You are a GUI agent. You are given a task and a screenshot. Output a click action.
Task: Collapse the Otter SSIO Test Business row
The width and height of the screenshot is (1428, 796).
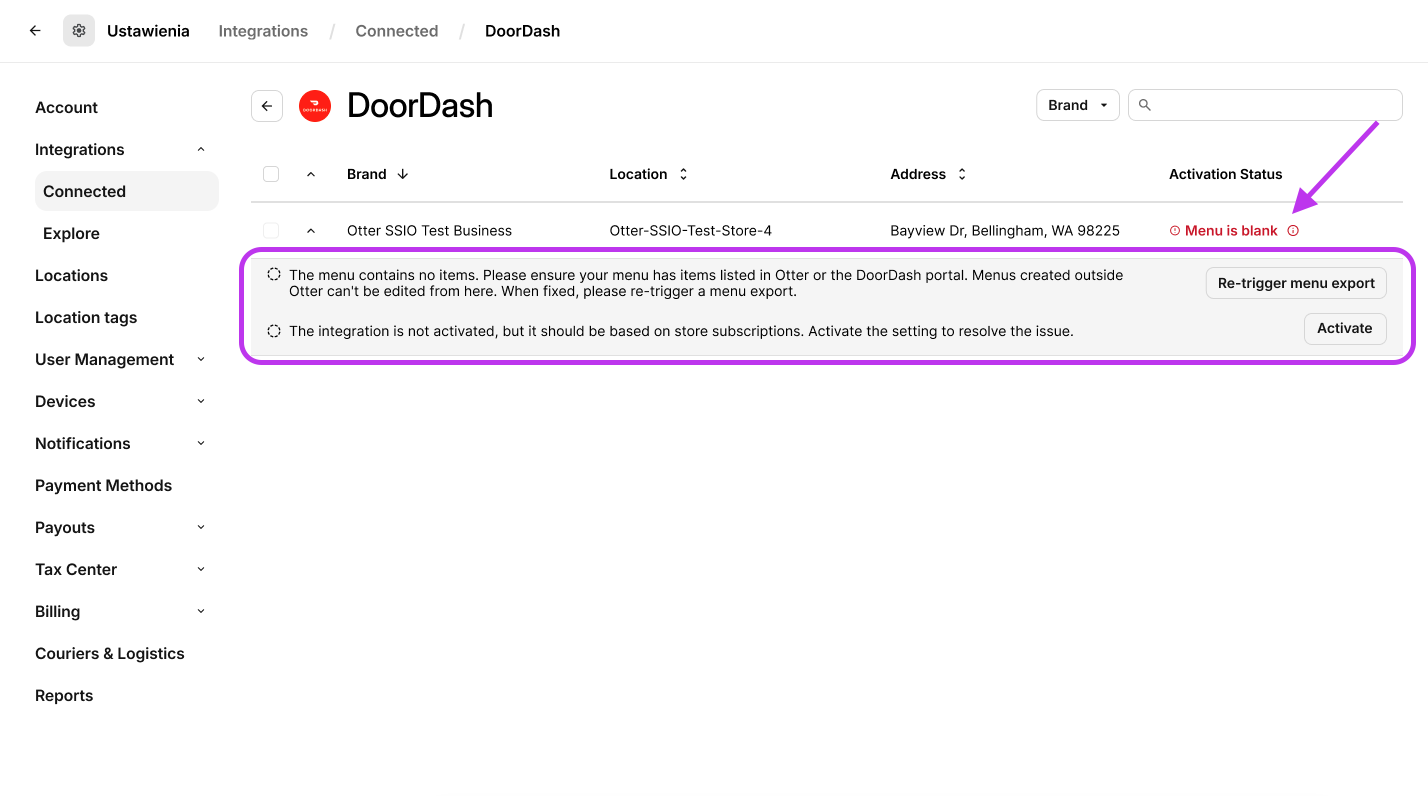pyautogui.click(x=311, y=231)
